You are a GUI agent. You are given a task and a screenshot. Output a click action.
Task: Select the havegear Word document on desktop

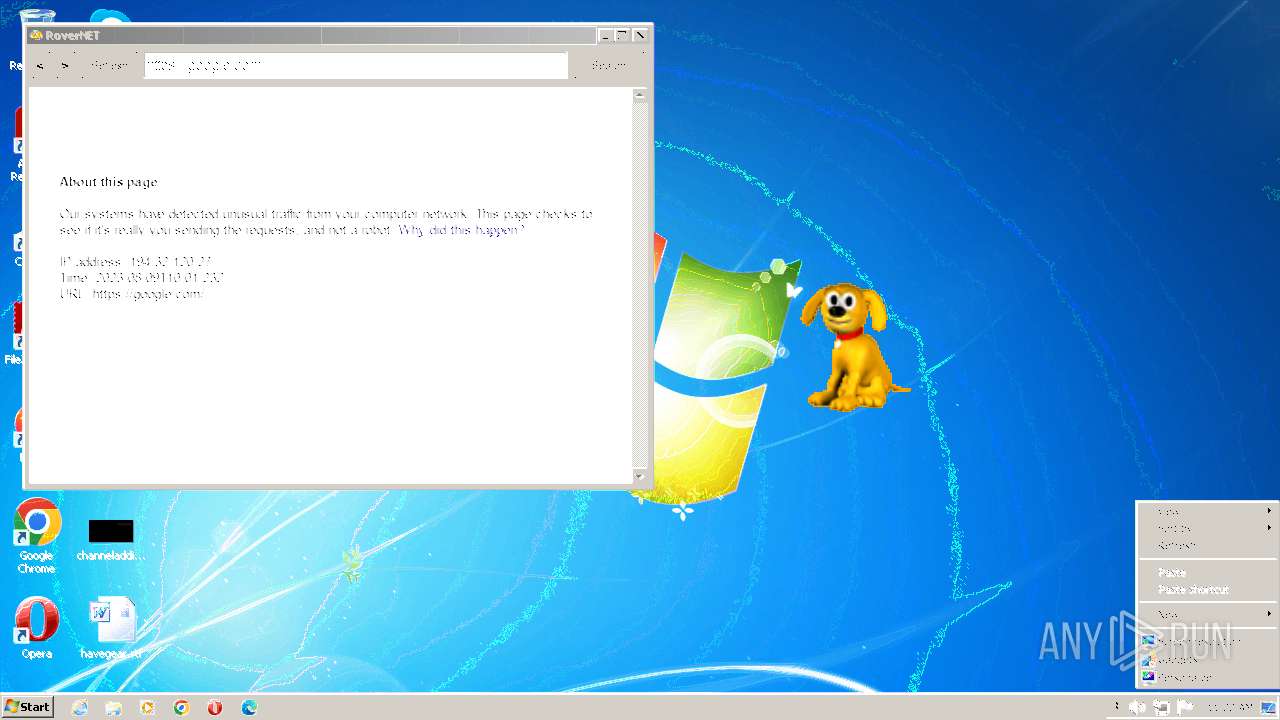[x=111, y=629]
